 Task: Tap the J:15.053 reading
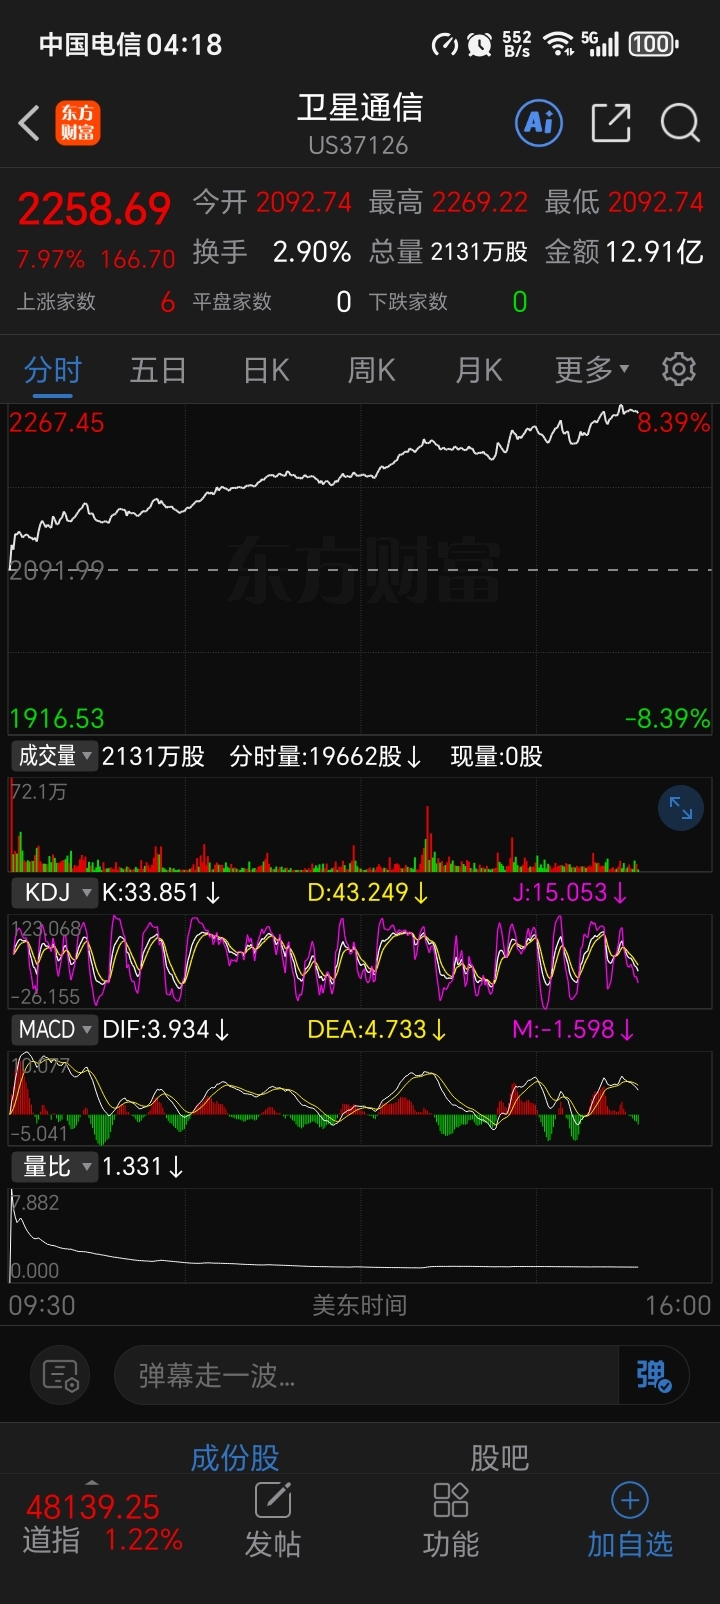tap(570, 893)
